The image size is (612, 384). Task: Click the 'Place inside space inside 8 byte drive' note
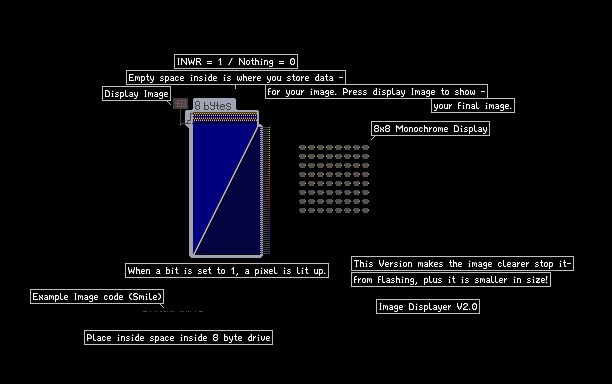point(178,338)
